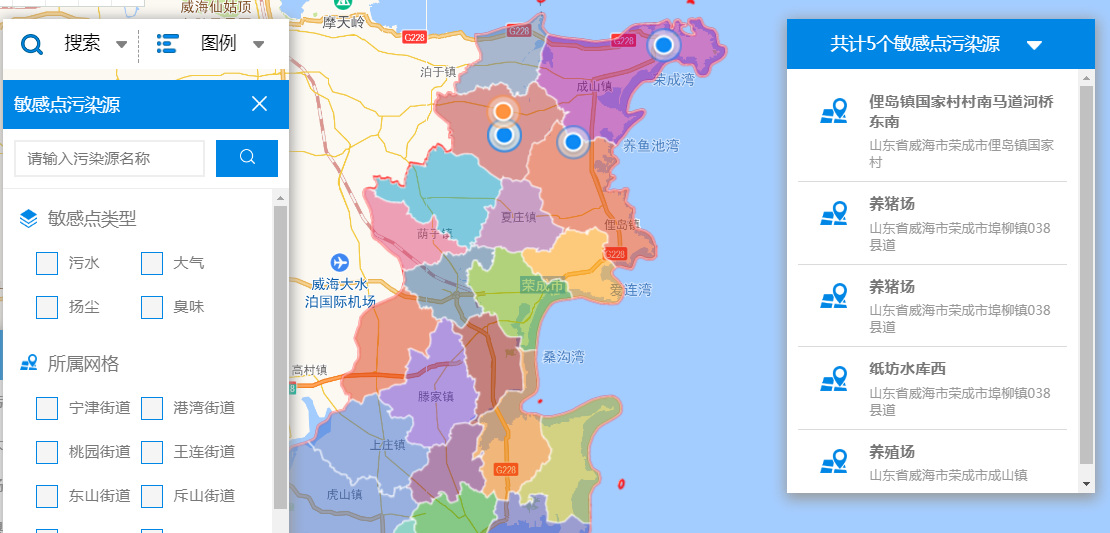1110x533 pixels.
Task: Check the 斥山街道 checkbox
Action: (x=152, y=496)
